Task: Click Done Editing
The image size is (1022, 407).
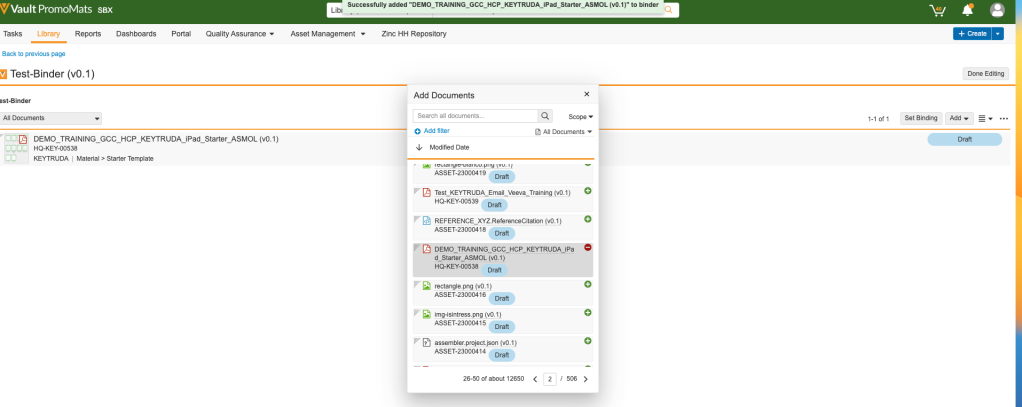Action: [x=986, y=74]
